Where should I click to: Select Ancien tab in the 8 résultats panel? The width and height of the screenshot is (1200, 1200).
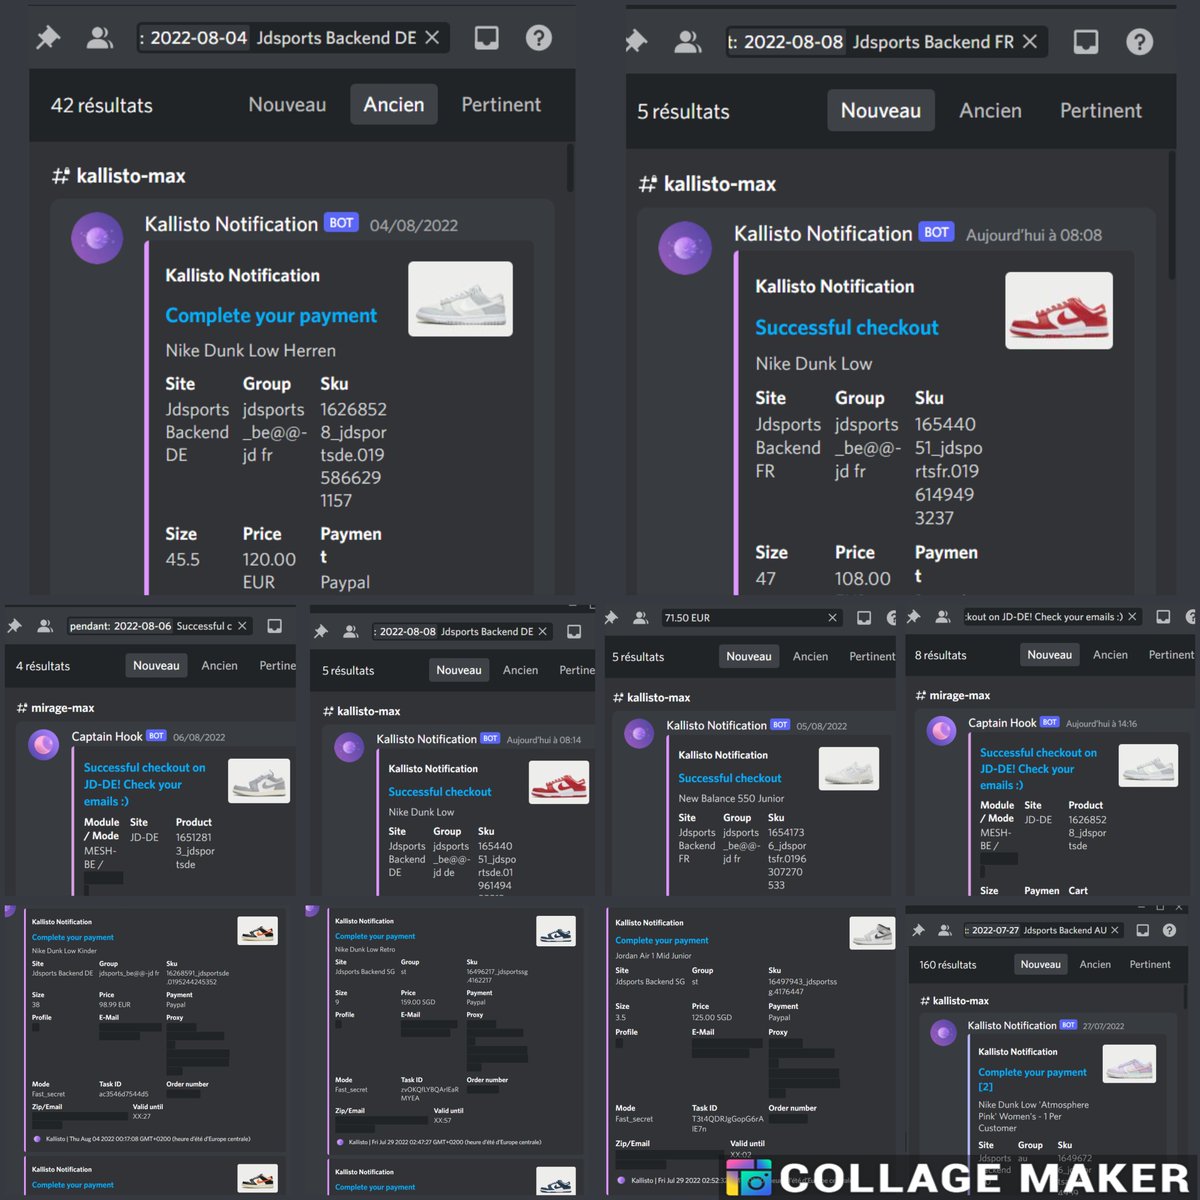point(1110,655)
